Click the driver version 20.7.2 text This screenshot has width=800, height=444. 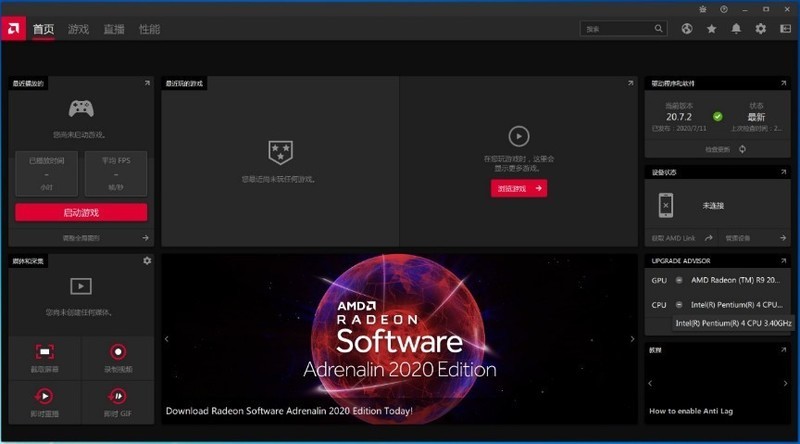coord(679,117)
